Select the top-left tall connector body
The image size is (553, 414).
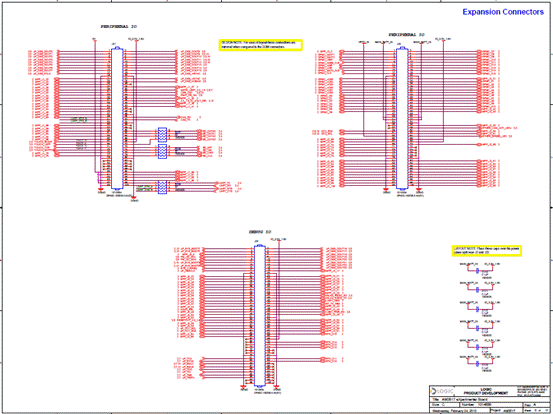point(117,118)
